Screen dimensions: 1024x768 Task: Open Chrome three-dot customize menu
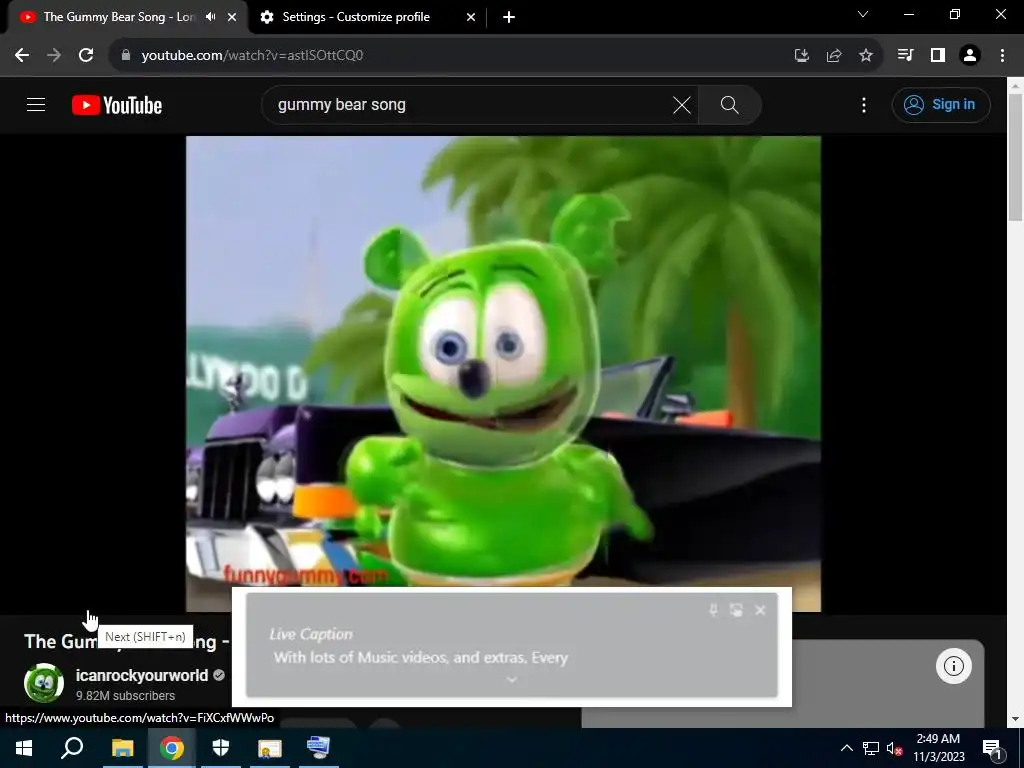tap(1002, 56)
